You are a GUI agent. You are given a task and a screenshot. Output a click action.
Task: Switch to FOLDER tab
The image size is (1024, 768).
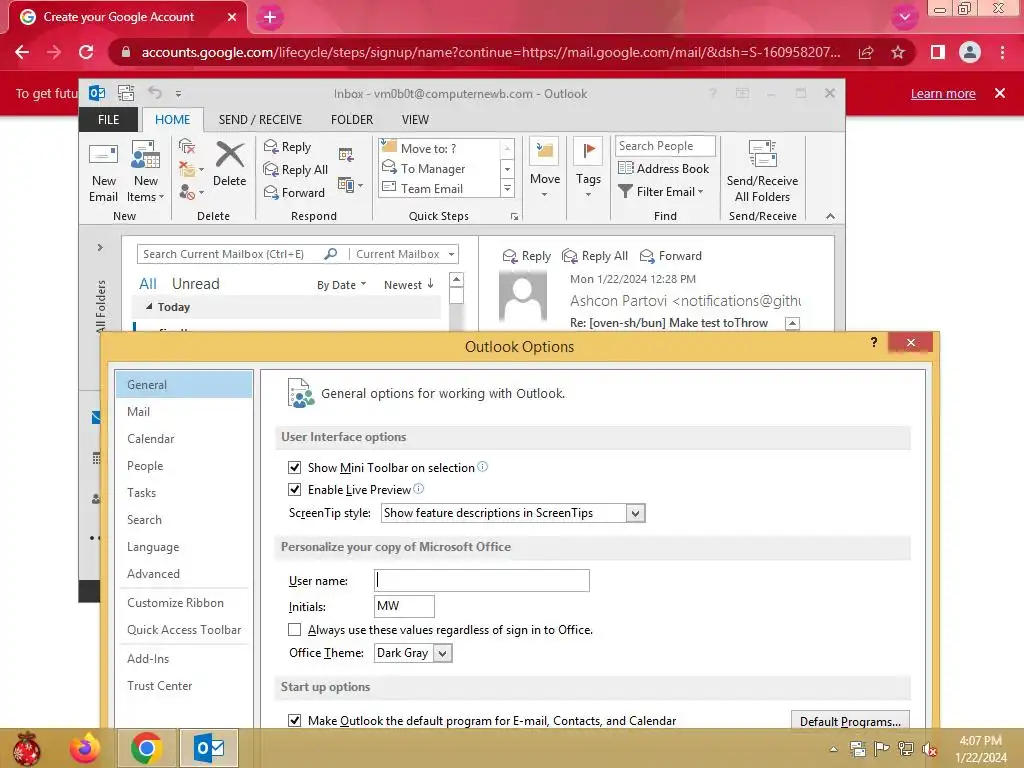click(x=351, y=120)
